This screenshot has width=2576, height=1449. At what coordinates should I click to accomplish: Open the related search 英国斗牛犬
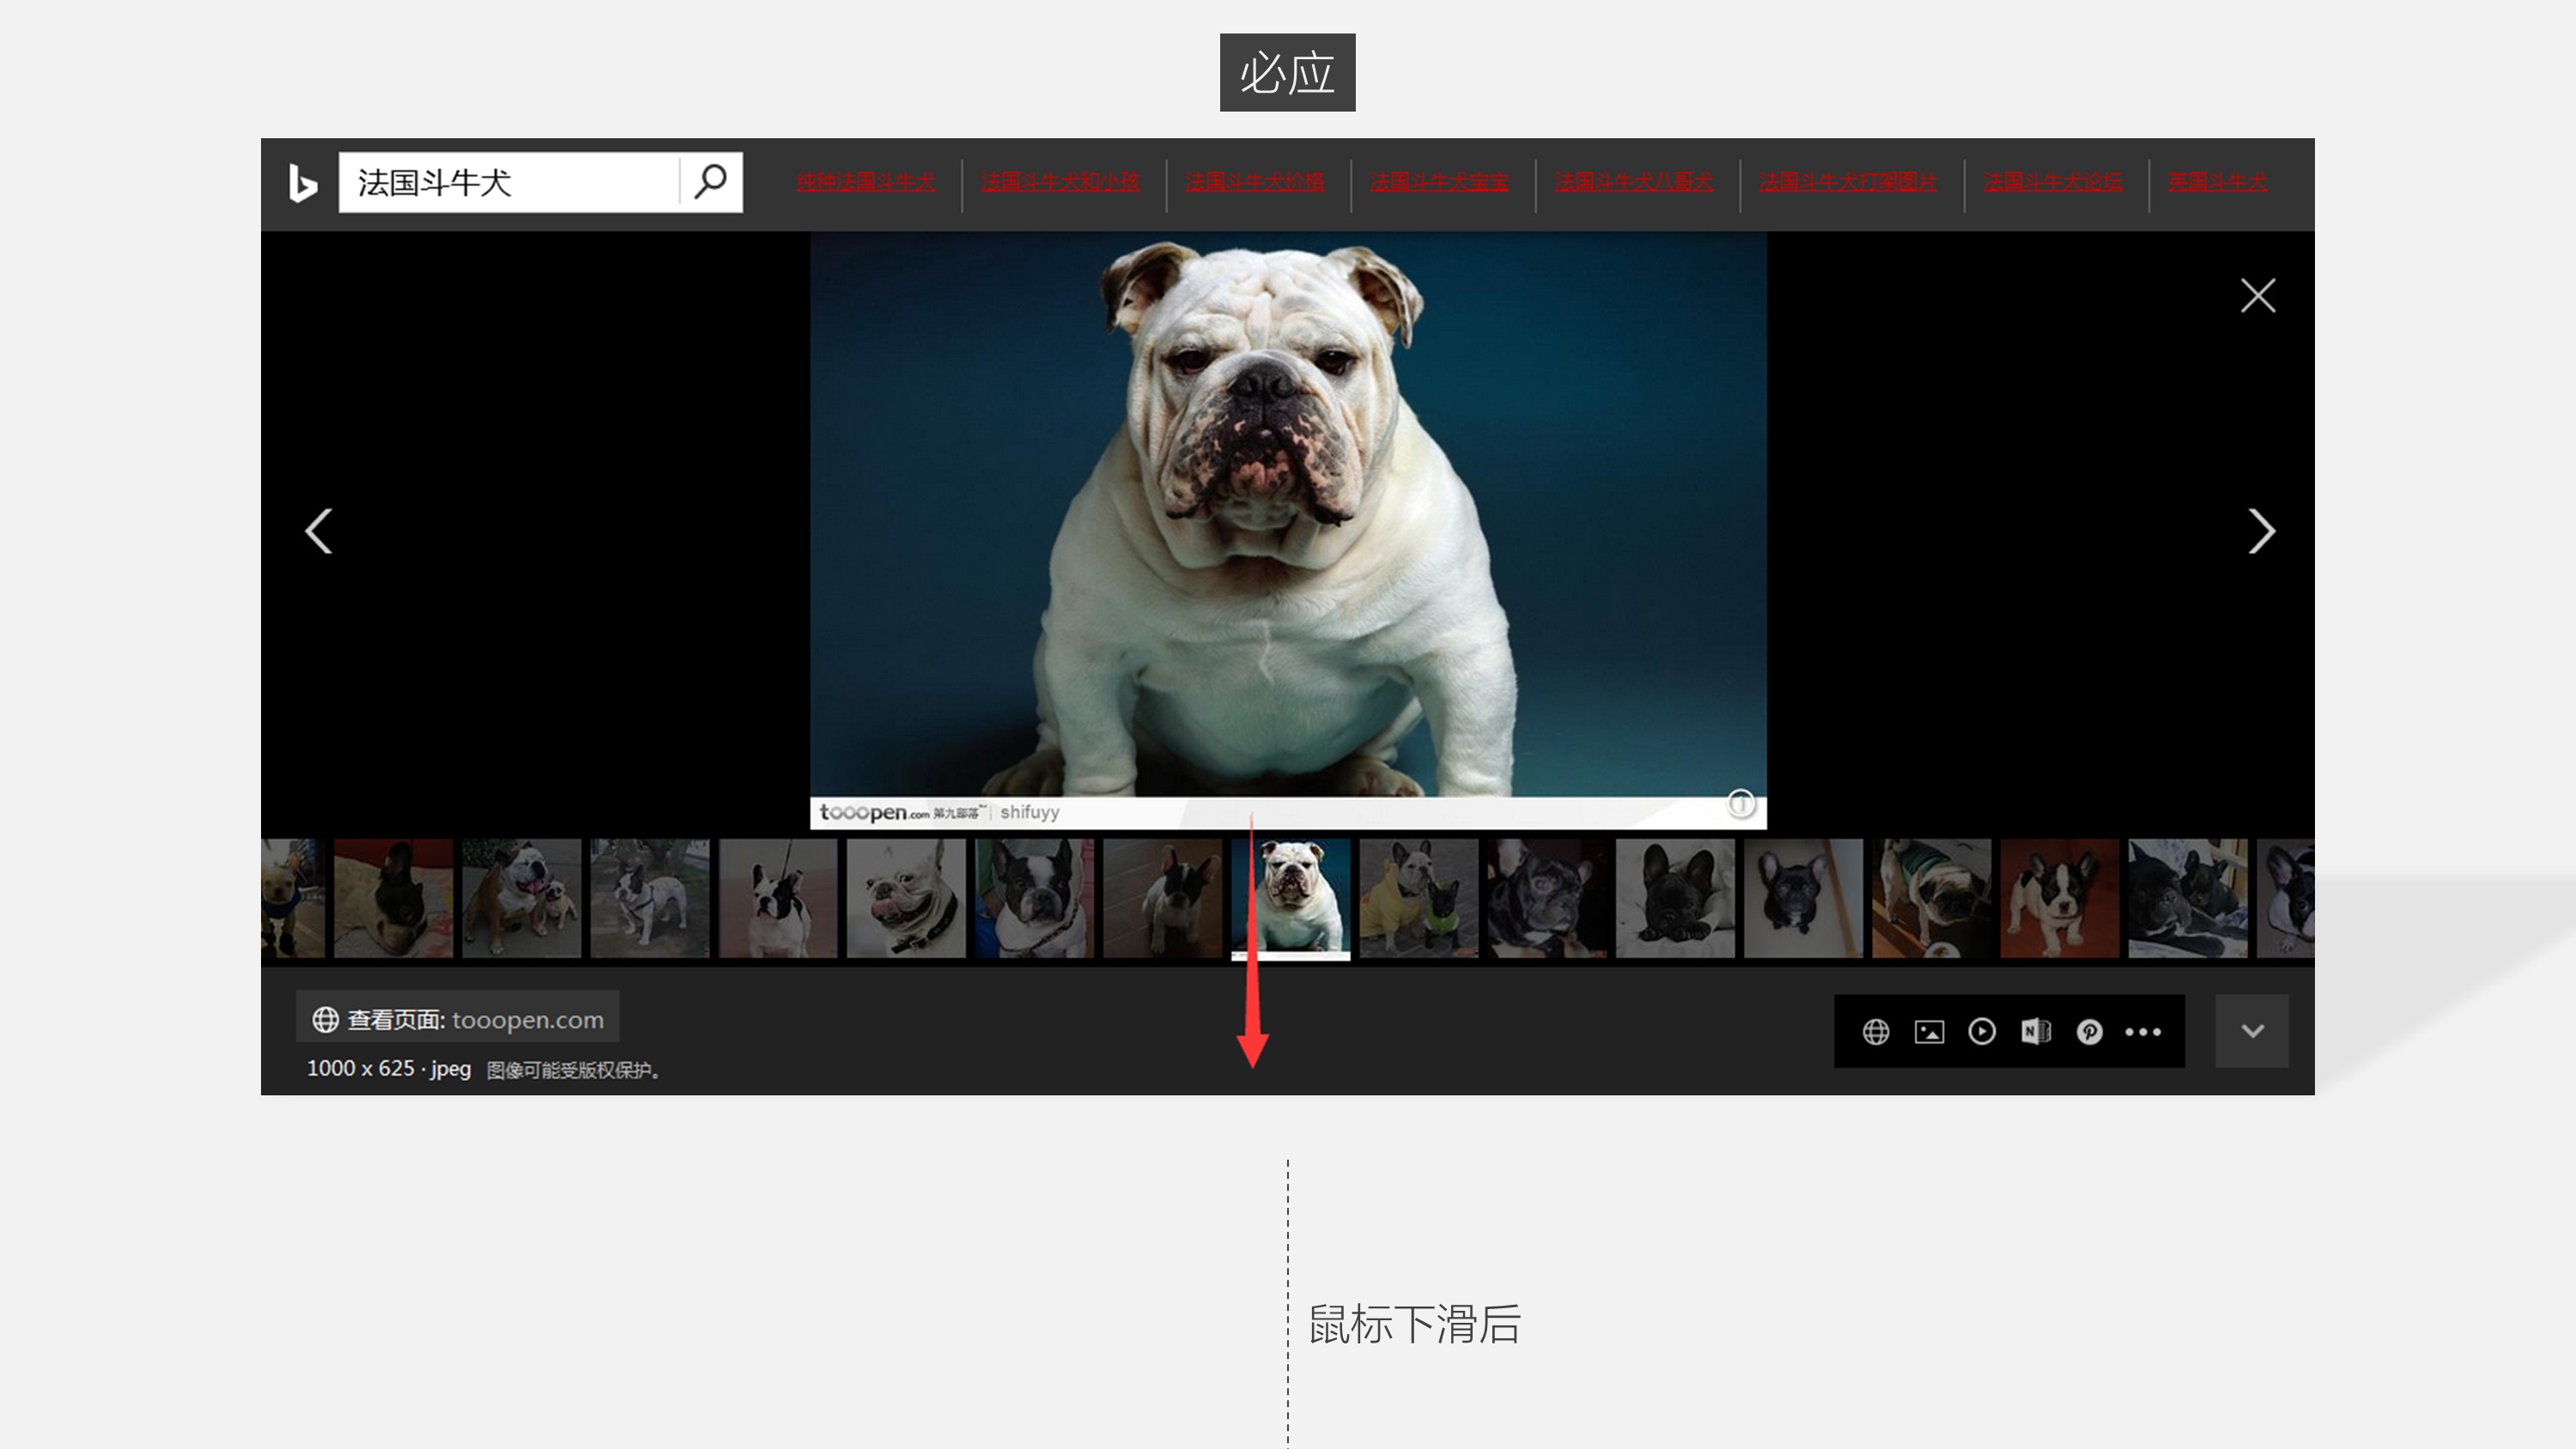coord(2217,182)
